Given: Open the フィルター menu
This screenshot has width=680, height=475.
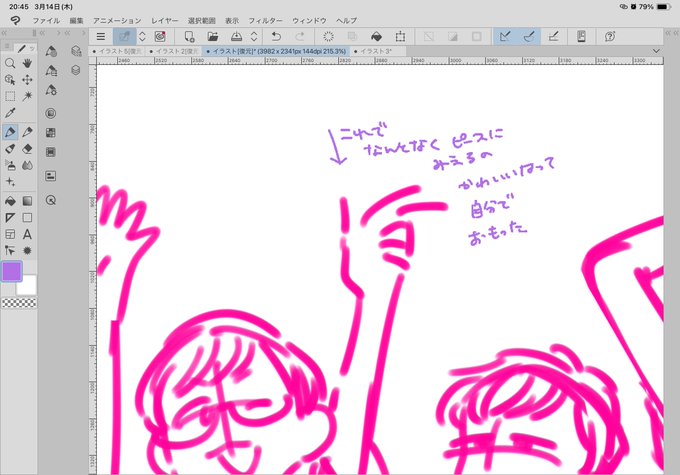Looking at the screenshot, I should (265, 20).
